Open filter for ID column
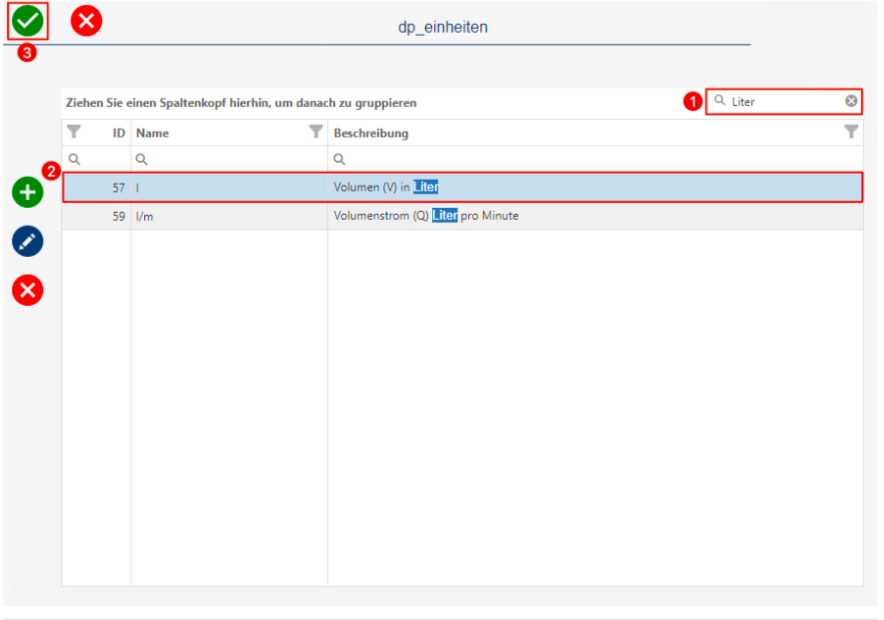 74,132
